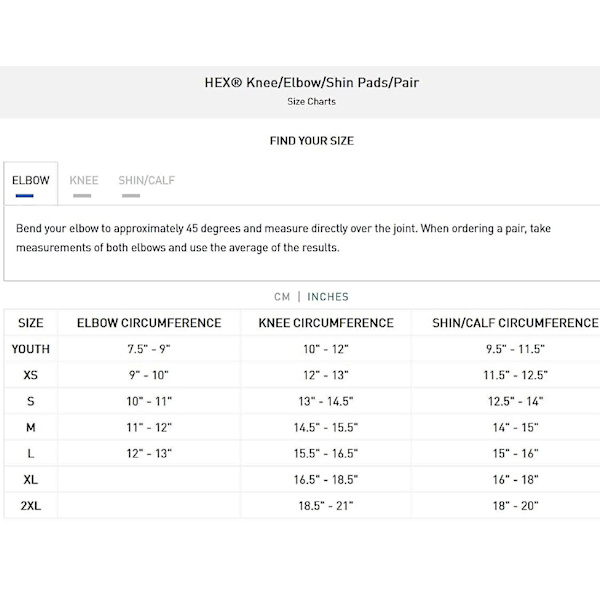Click the 9" - 10" elbow value
The width and height of the screenshot is (600, 600).
[149, 375]
